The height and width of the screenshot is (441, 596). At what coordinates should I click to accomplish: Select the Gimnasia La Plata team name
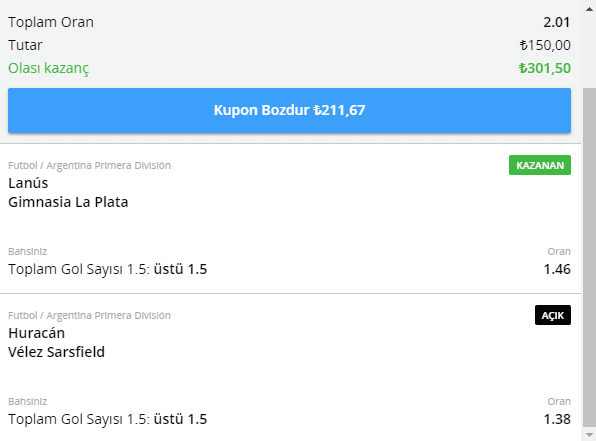pos(68,202)
